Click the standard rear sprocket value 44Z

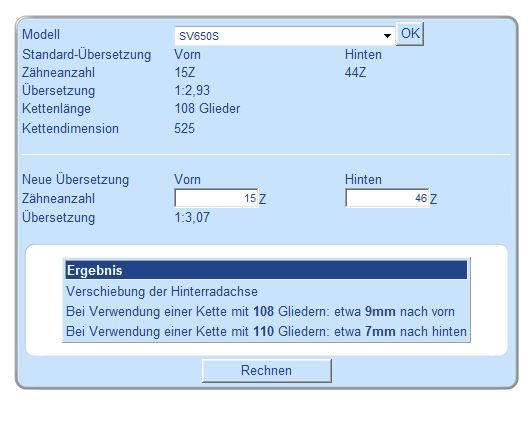(355, 72)
